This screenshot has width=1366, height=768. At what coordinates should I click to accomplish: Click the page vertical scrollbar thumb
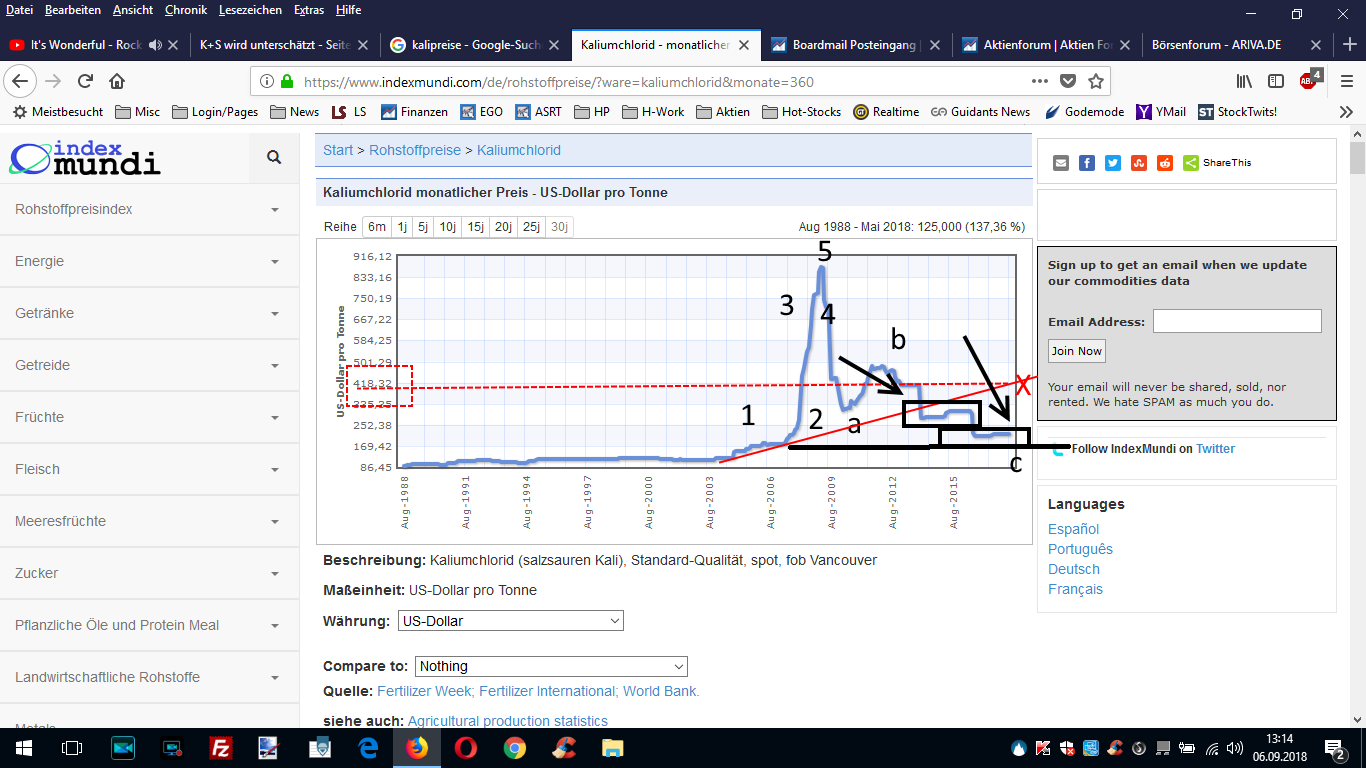coord(1357,158)
